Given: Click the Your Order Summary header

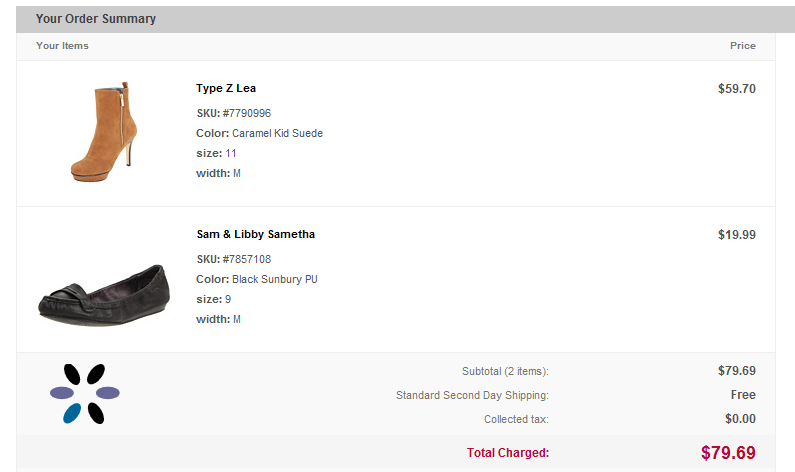Looking at the screenshot, I should 95,19.
